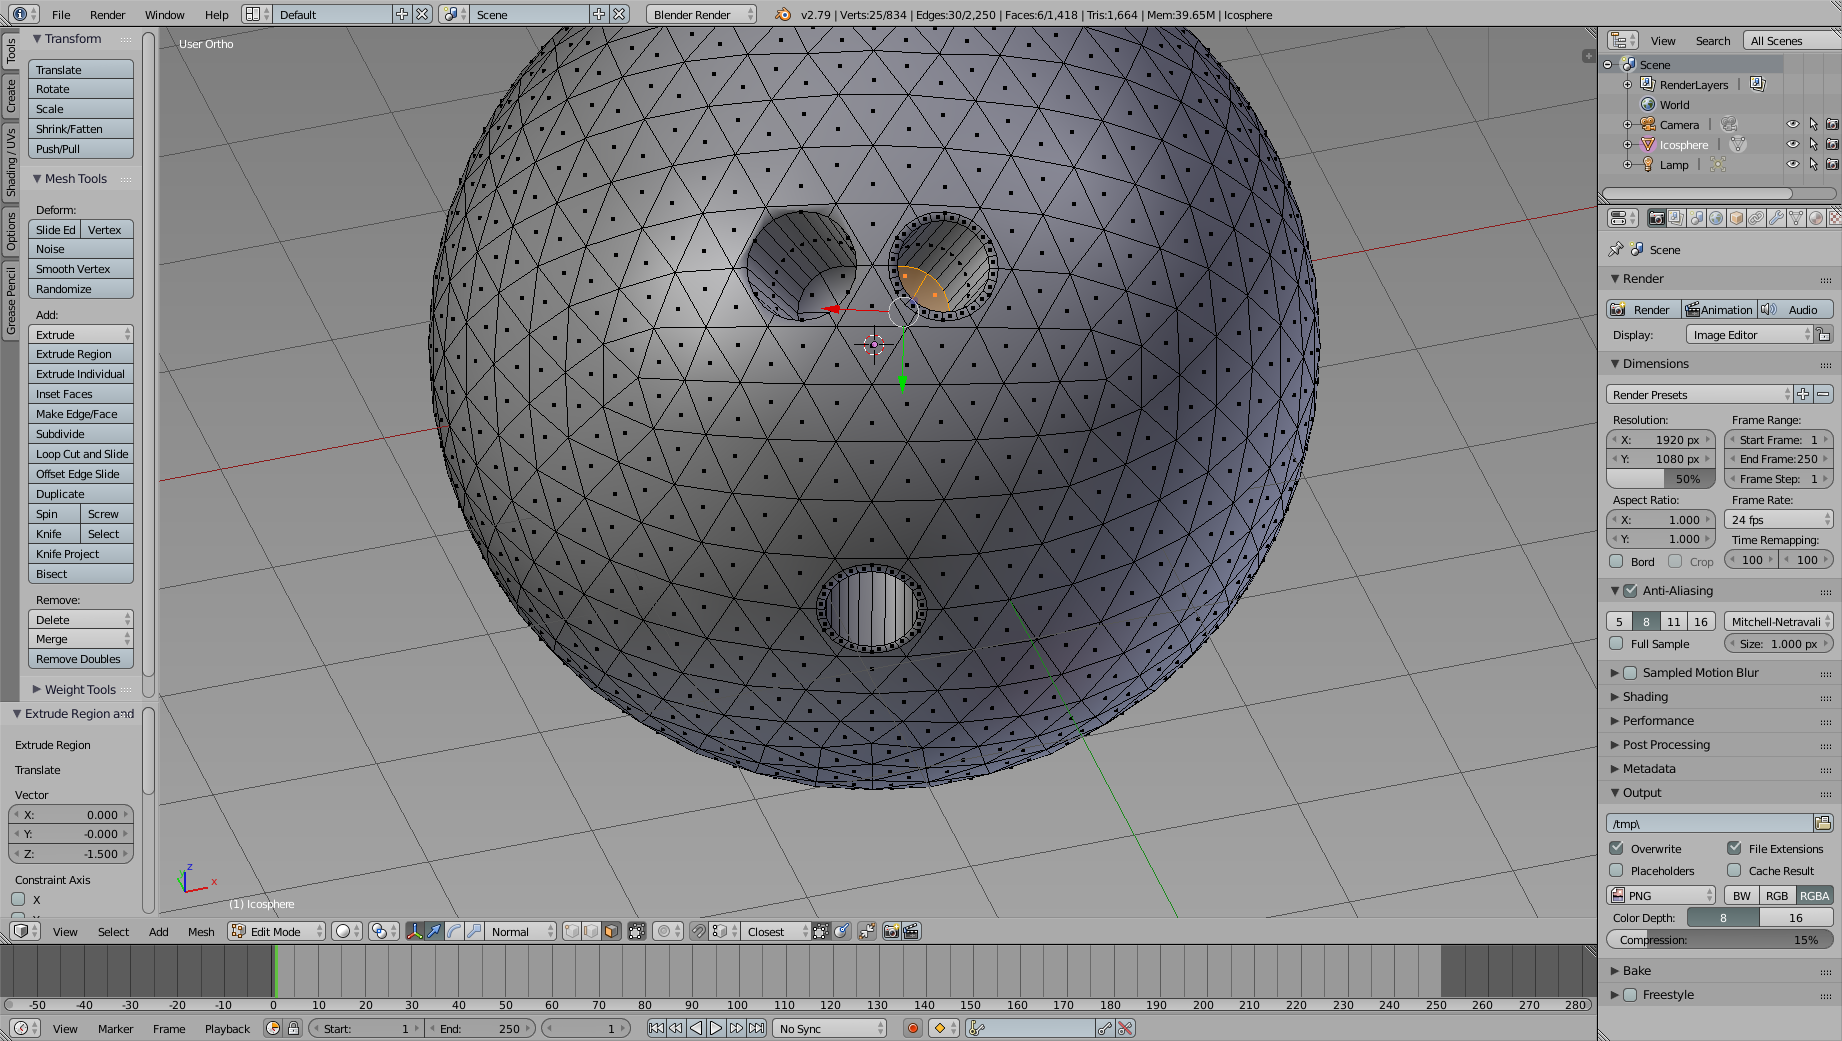Open the No Sync dropdown
Screen dimensions: 1842x1041
pyautogui.click(x=831, y=1028)
